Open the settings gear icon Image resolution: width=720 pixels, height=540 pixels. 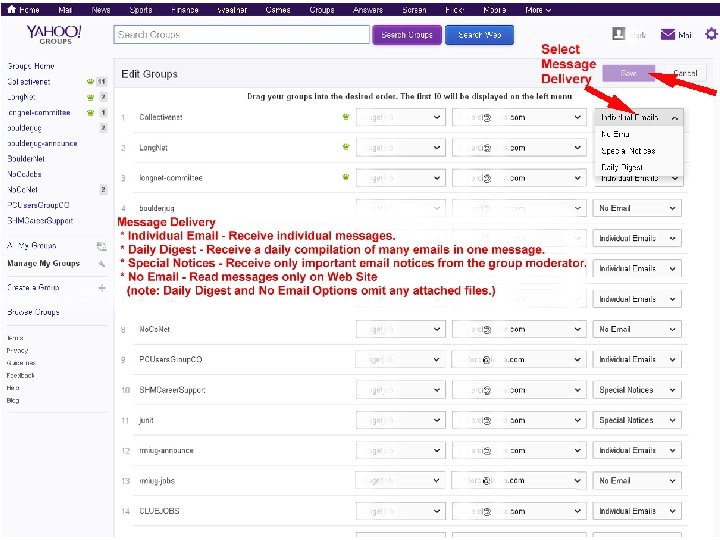pyautogui.click(x=711, y=34)
